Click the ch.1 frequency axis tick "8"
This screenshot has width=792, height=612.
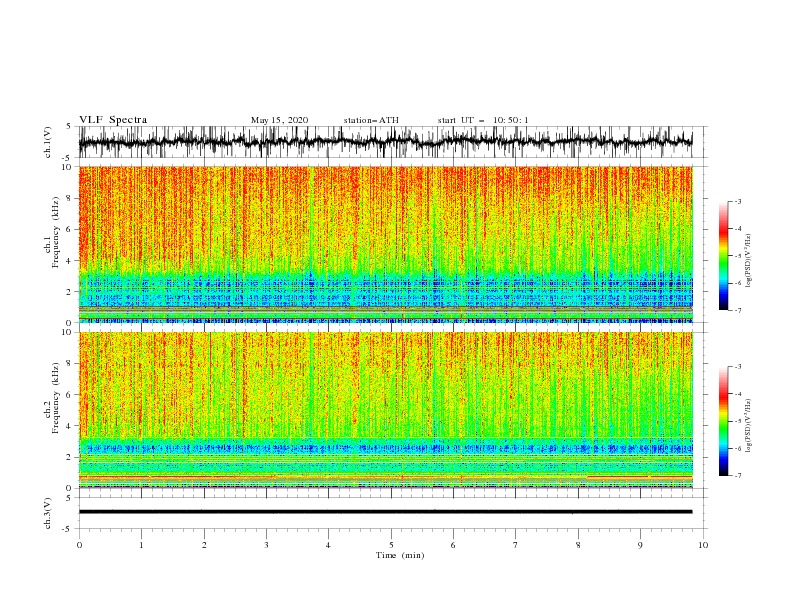(x=69, y=198)
